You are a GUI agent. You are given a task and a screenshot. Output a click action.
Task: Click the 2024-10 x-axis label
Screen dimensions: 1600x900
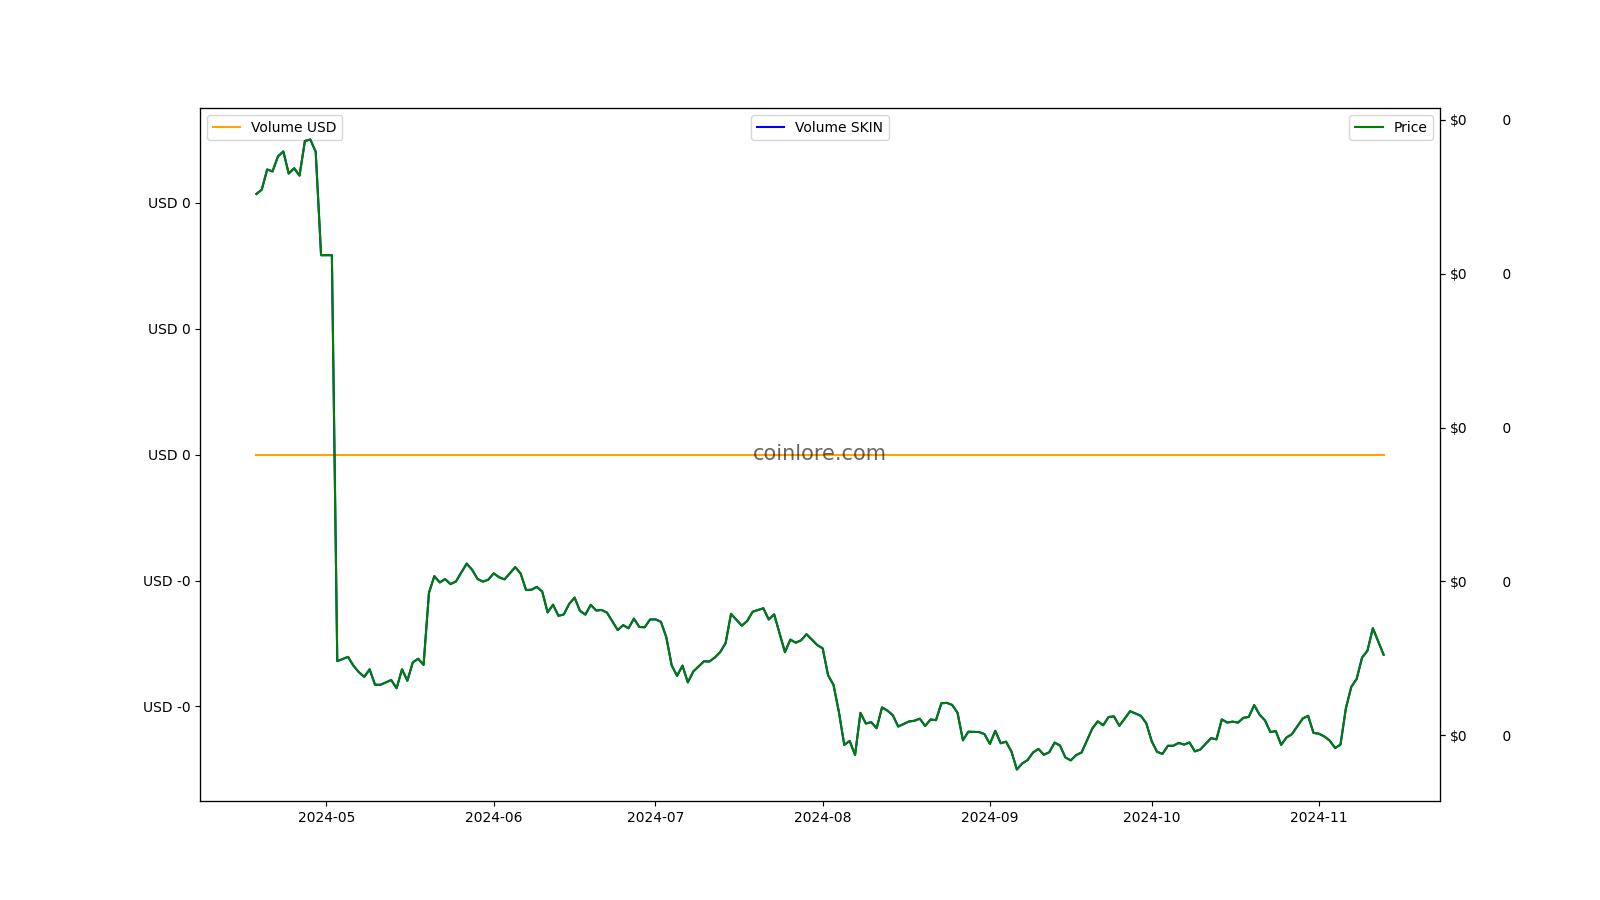(1151, 817)
